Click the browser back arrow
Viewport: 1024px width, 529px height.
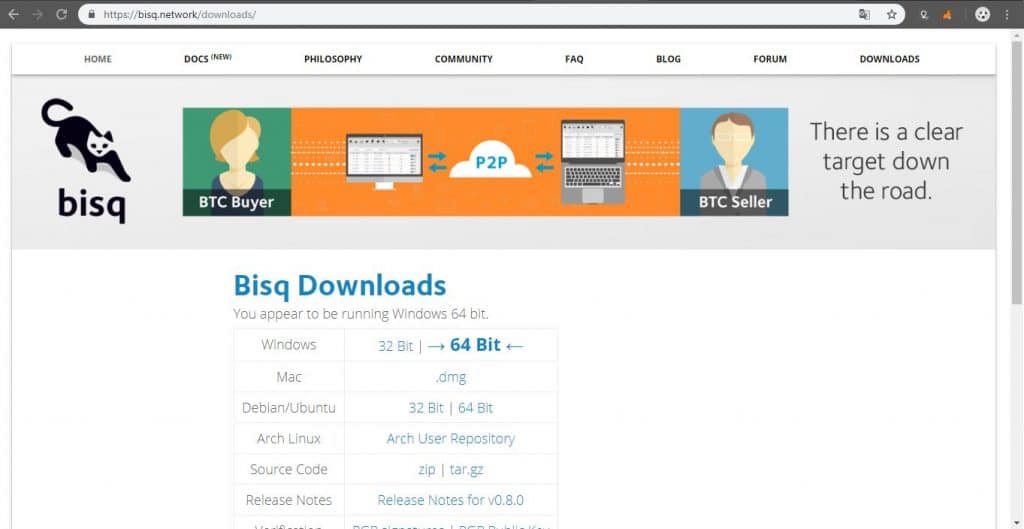pos(13,14)
